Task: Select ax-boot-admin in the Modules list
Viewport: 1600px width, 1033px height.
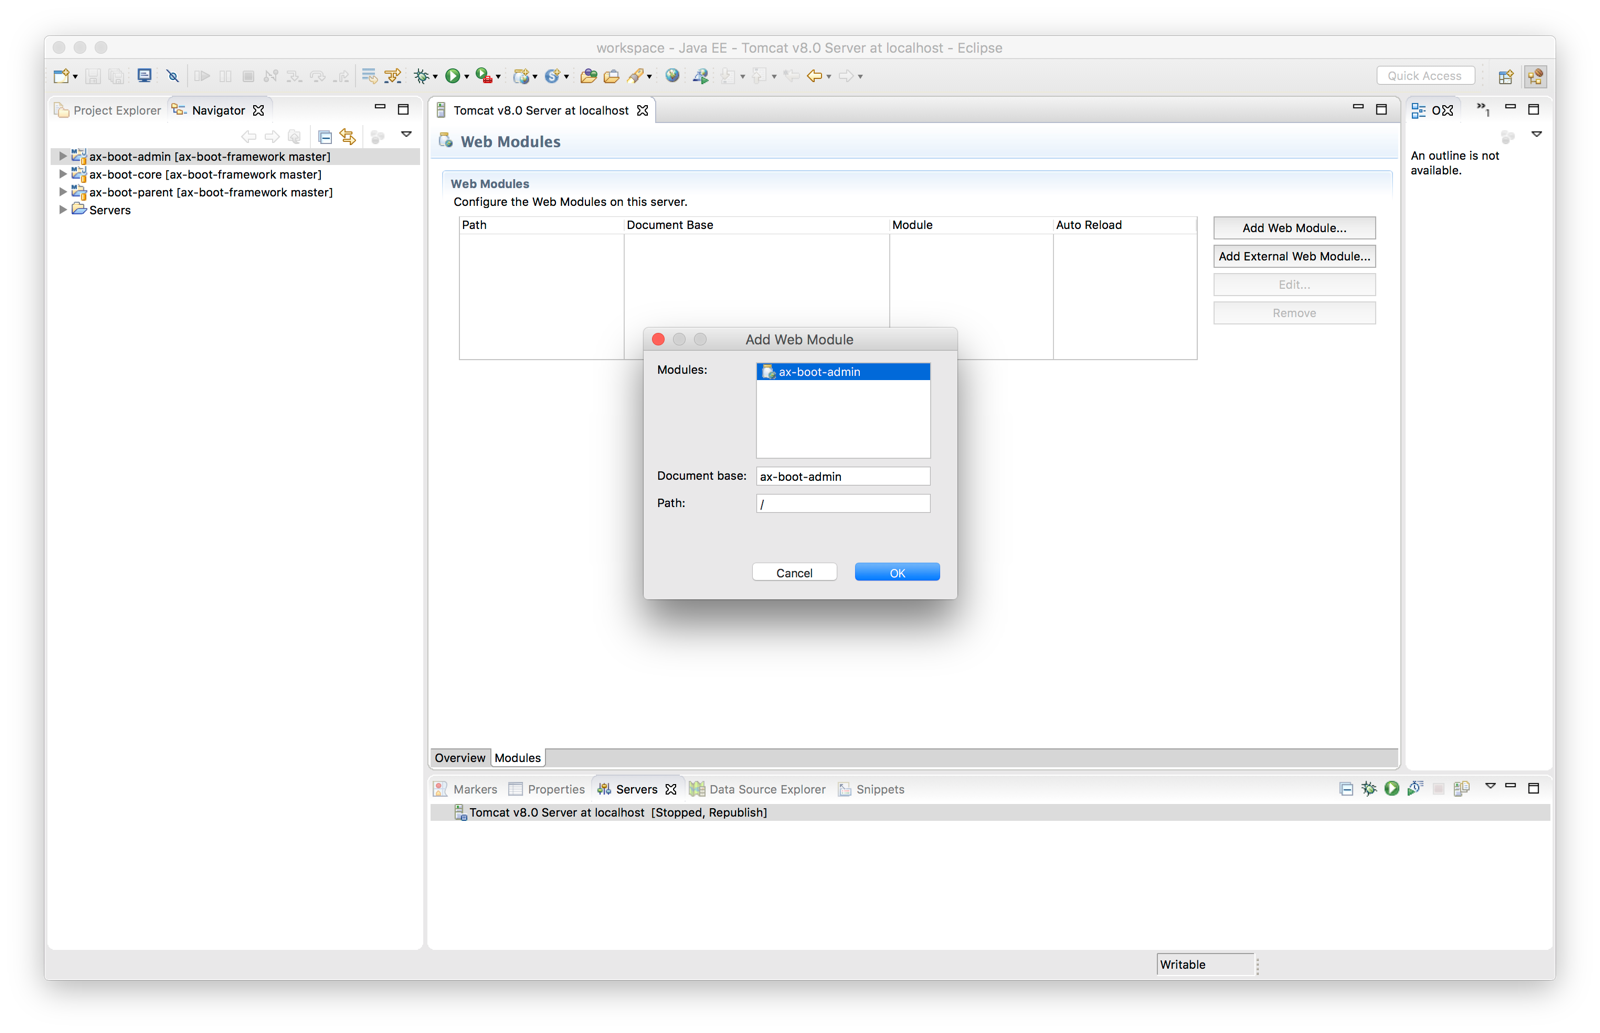Action: pos(843,372)
